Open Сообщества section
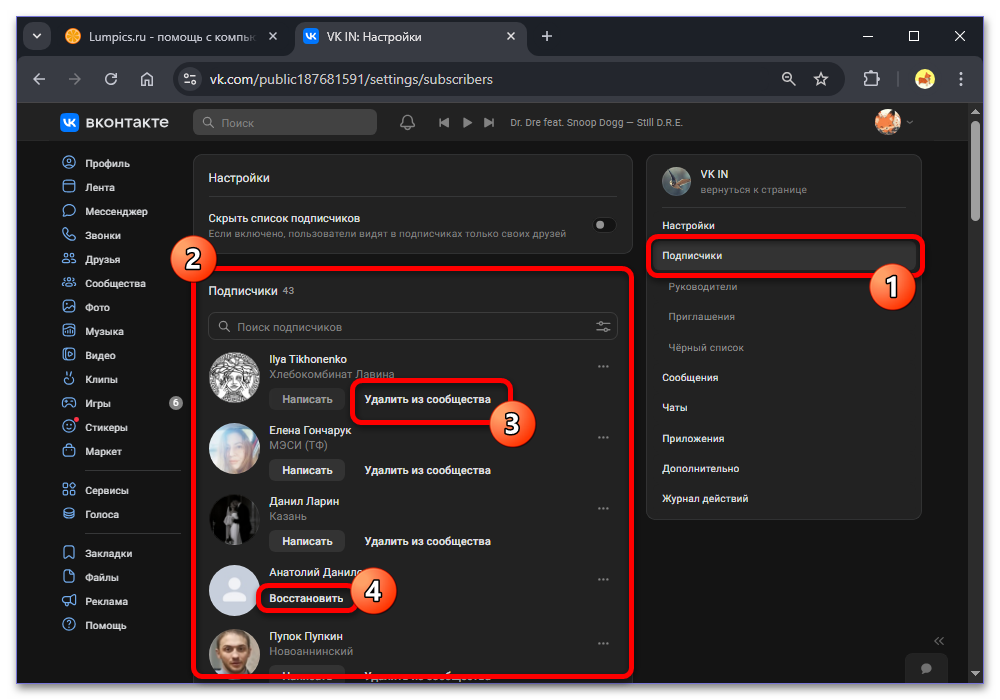 click(103, 283)
